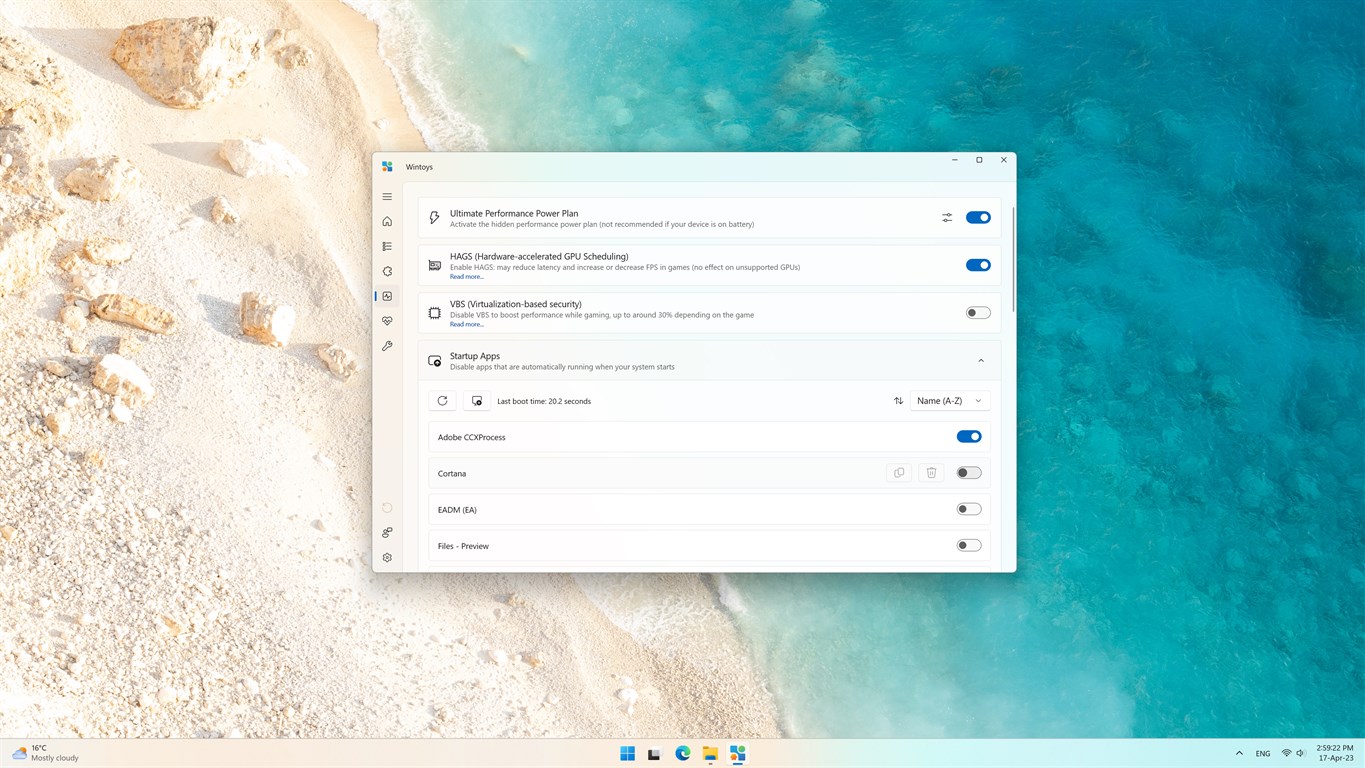Open VBS Read more link

pyautogui.click(x=466, y=325)
